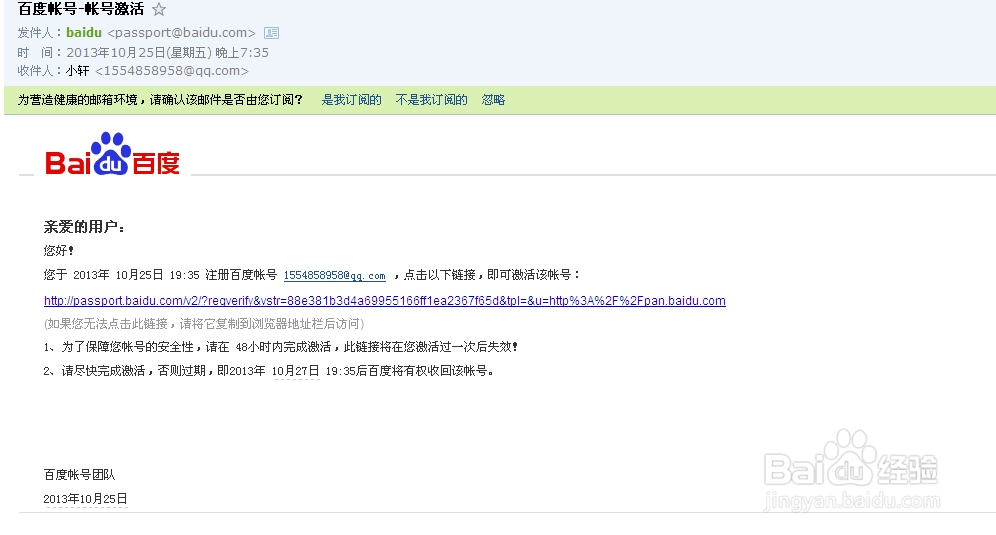This screenshot has height=535, width=996.
Task: Click the underlined date 10月27日
Action: (x=295, y=371)
